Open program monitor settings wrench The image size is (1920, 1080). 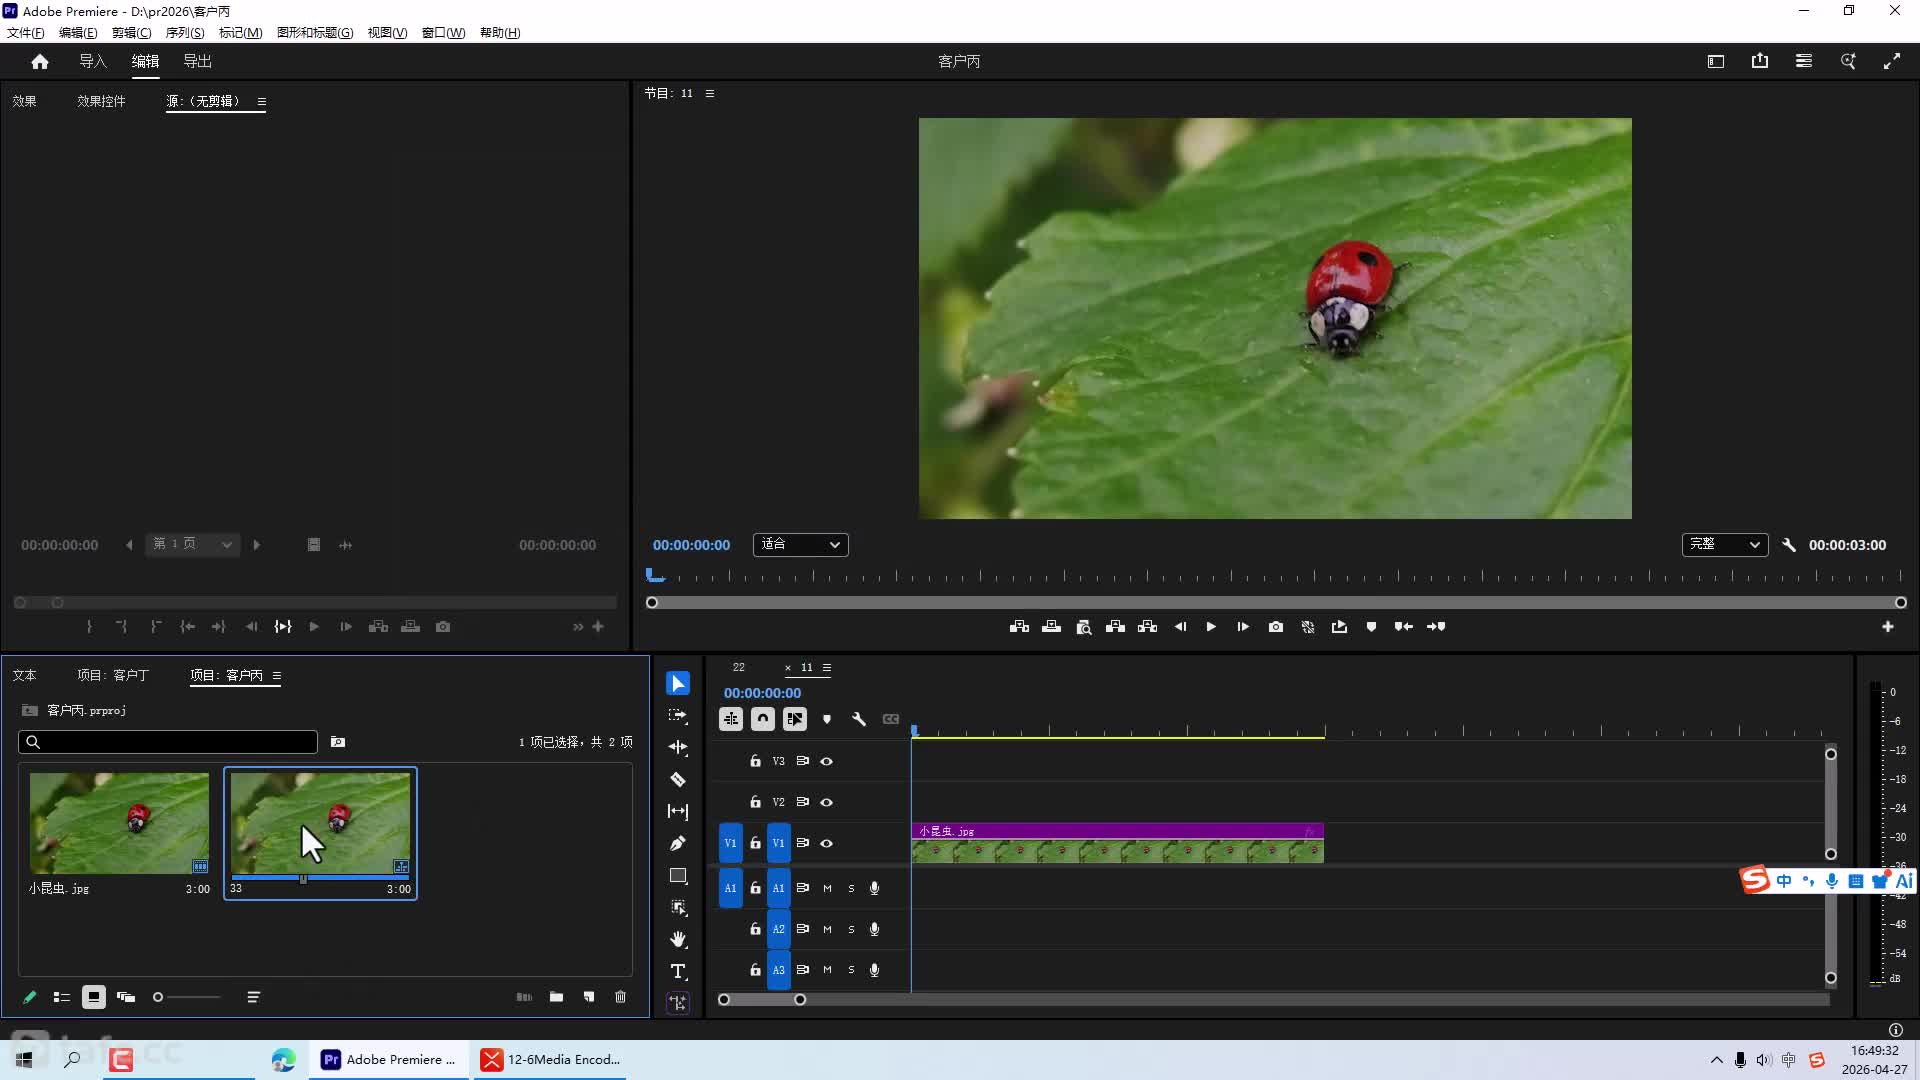point(1789,545)
